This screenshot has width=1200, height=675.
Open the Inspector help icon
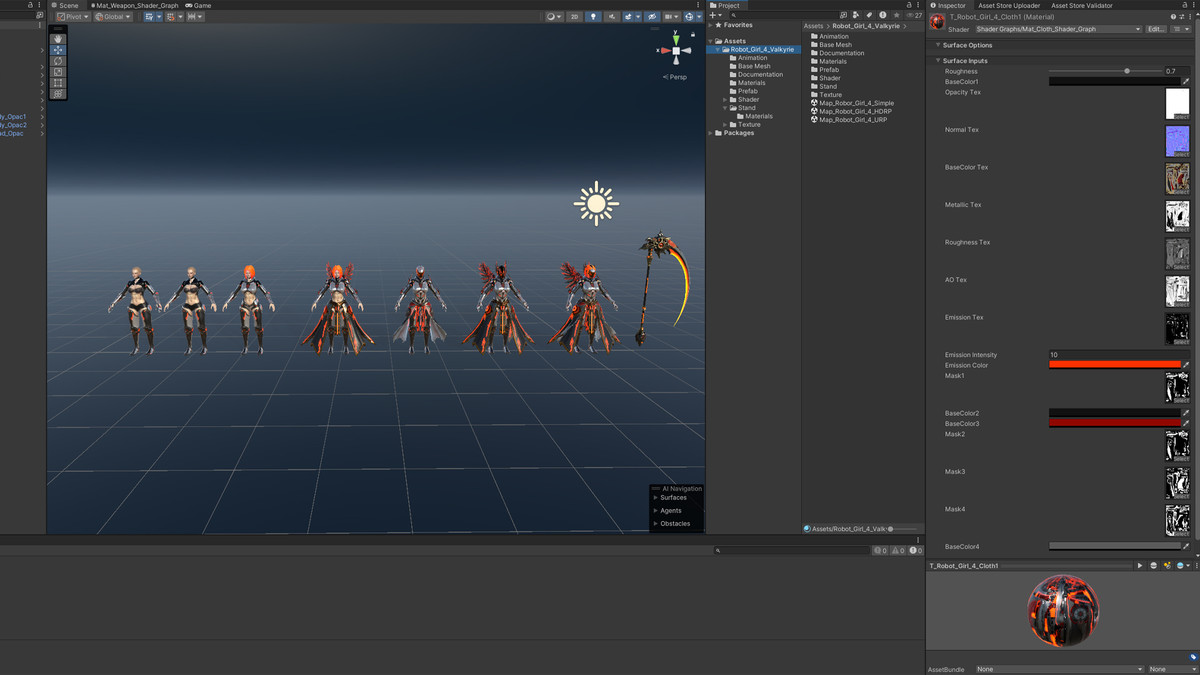[1174, 17]
